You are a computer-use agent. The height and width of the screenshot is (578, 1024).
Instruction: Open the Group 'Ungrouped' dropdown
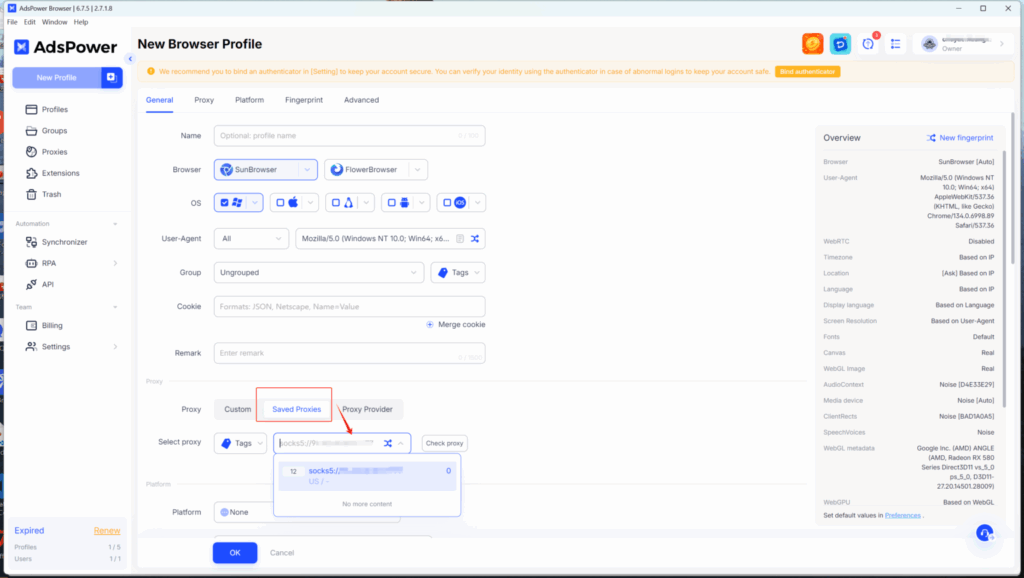click(x=319, y=273)
